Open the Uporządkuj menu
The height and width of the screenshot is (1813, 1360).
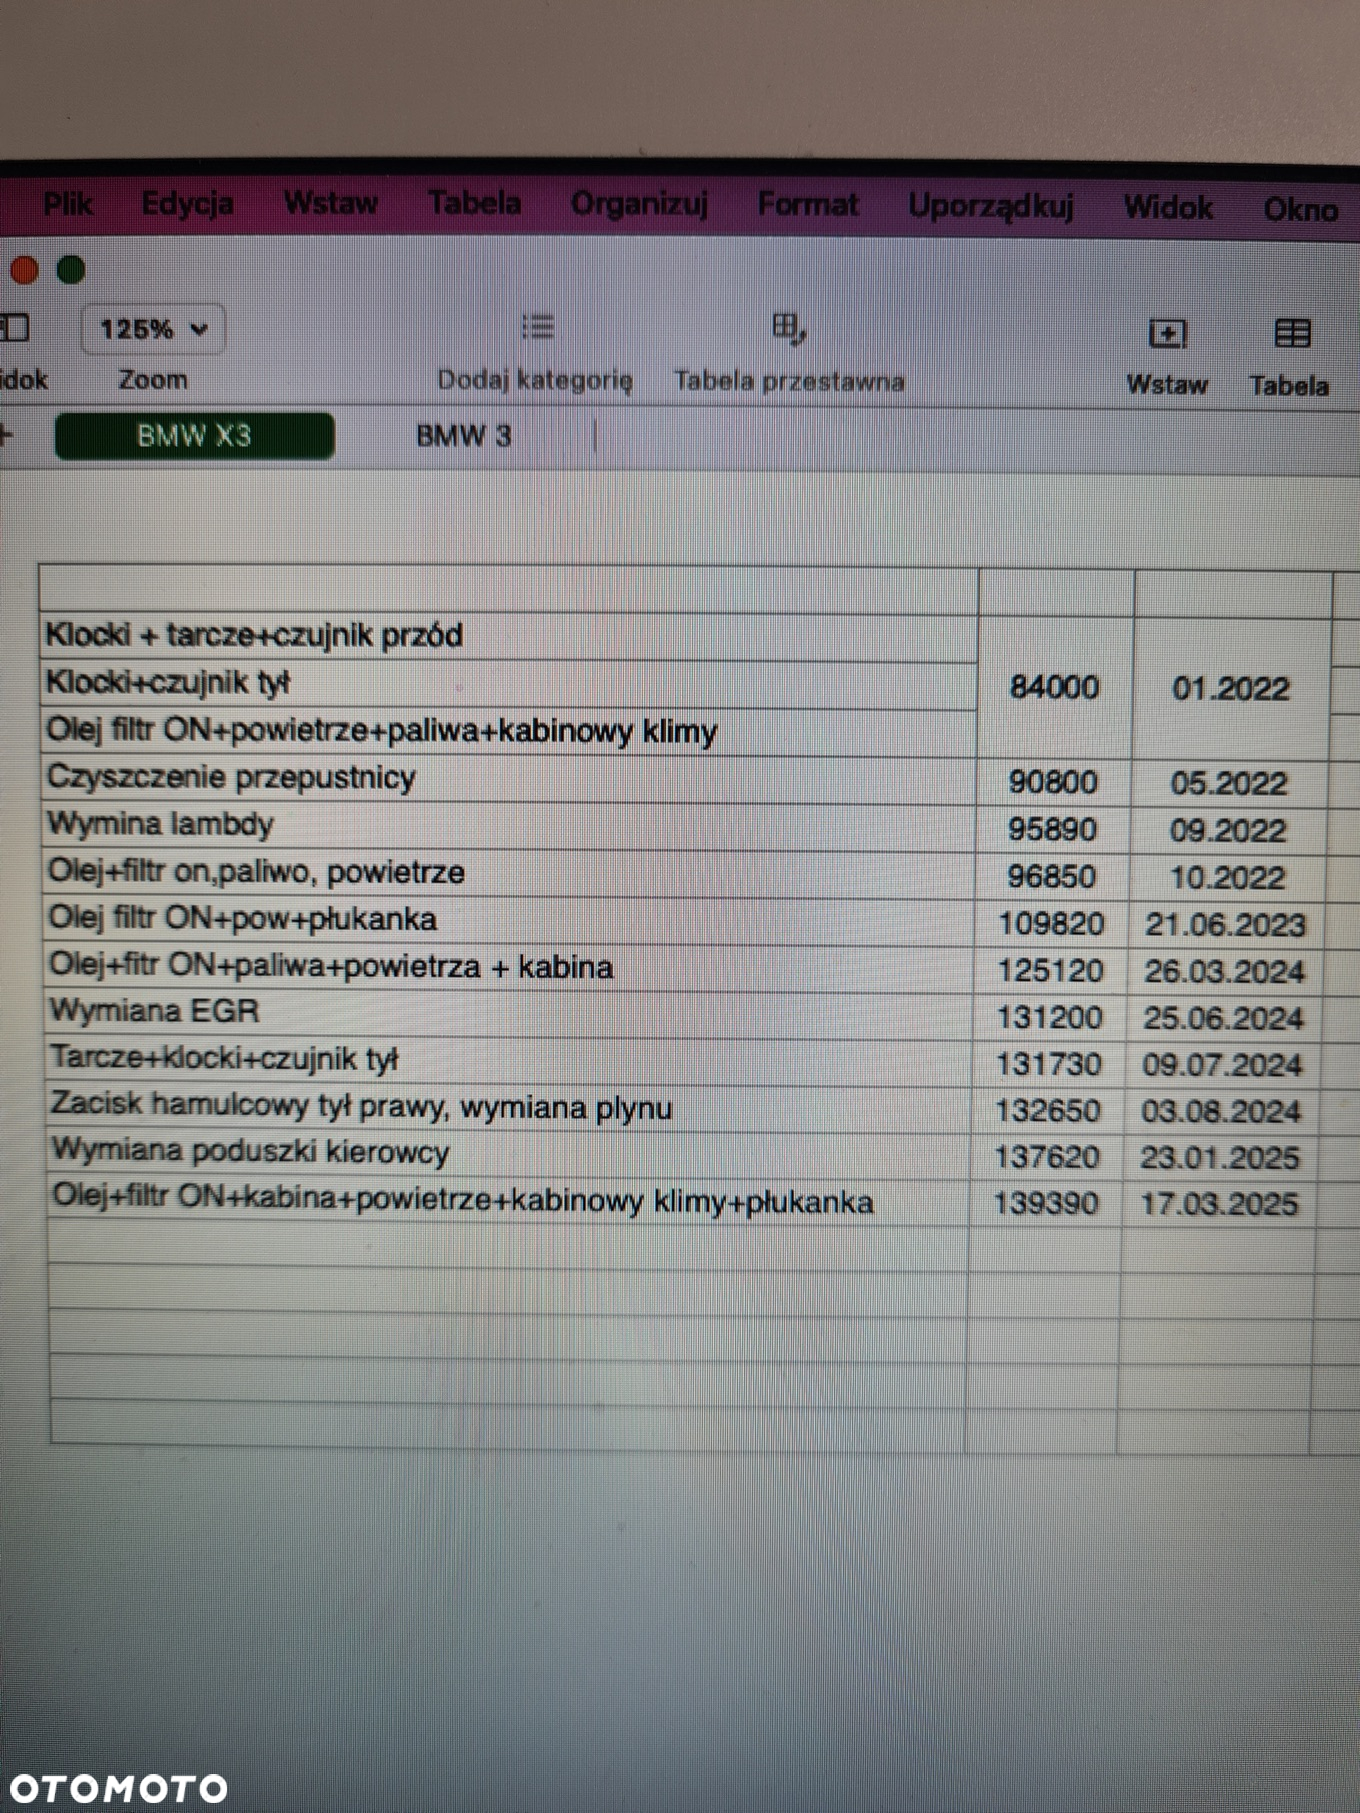coord(991,206)
